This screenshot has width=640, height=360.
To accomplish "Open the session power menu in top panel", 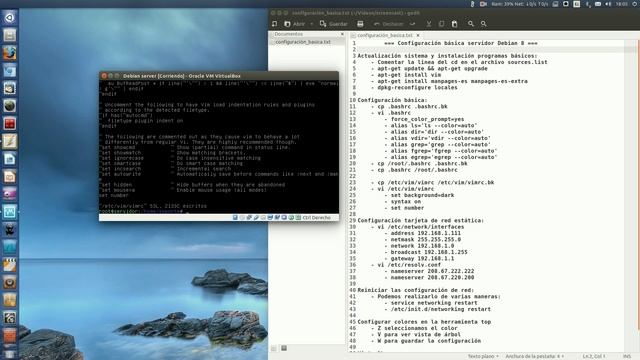I will click(x=635, y=4).
